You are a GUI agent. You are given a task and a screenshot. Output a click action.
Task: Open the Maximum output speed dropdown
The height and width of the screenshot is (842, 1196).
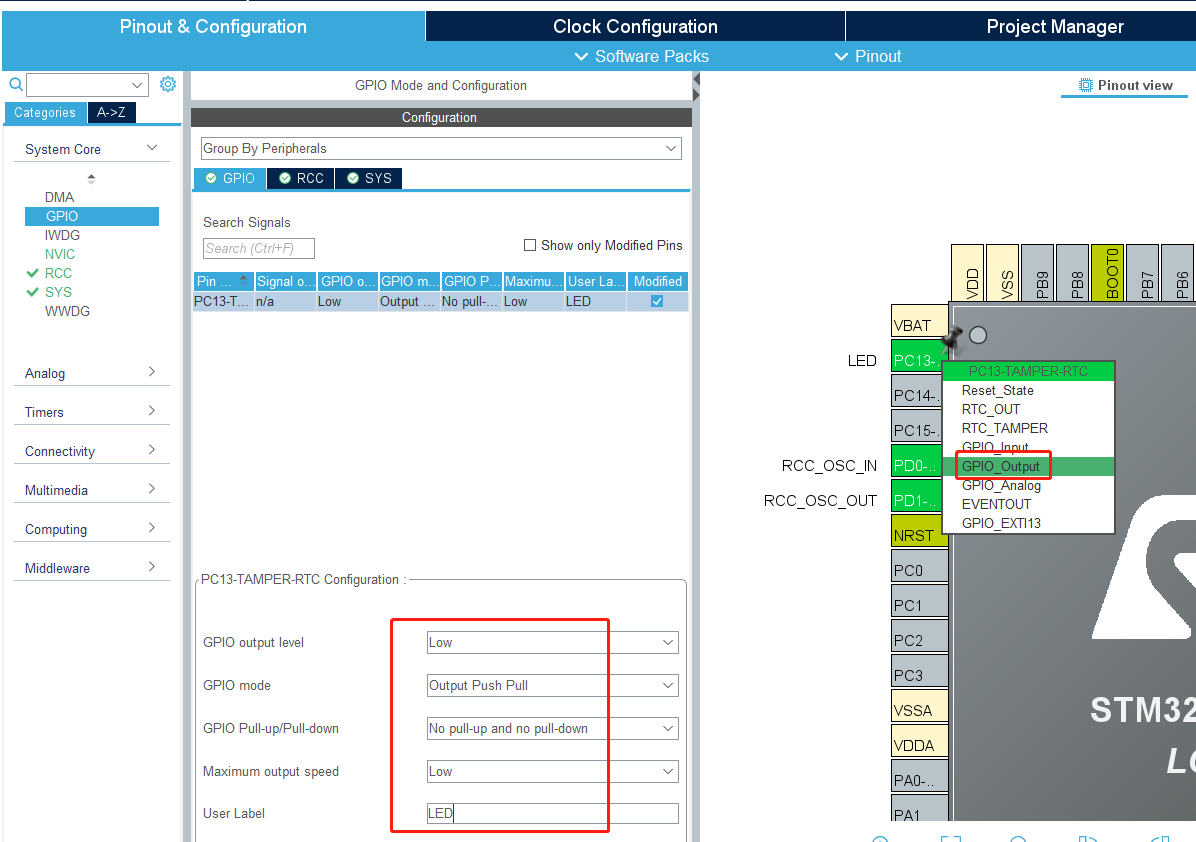click(552, 771)
